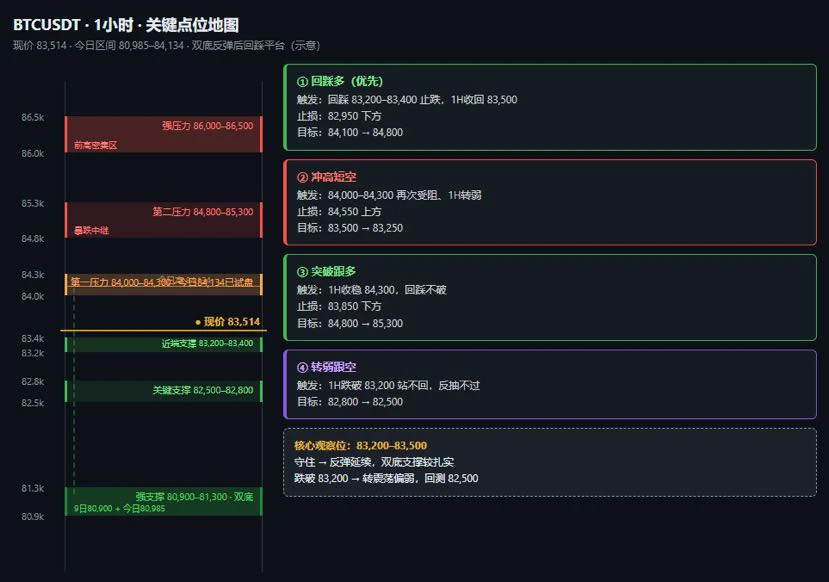This screenshot has width=829, height=582.
Task: Open the 转弱跟空 strategy card
Action: (550, 384)
